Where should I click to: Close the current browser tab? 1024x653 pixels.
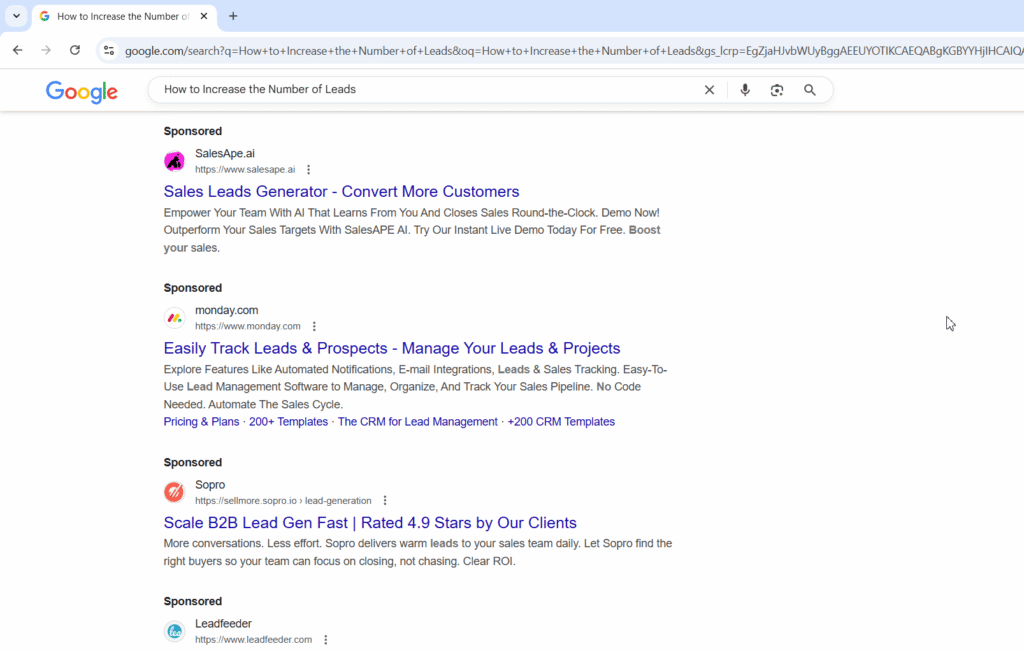point(204,16)
